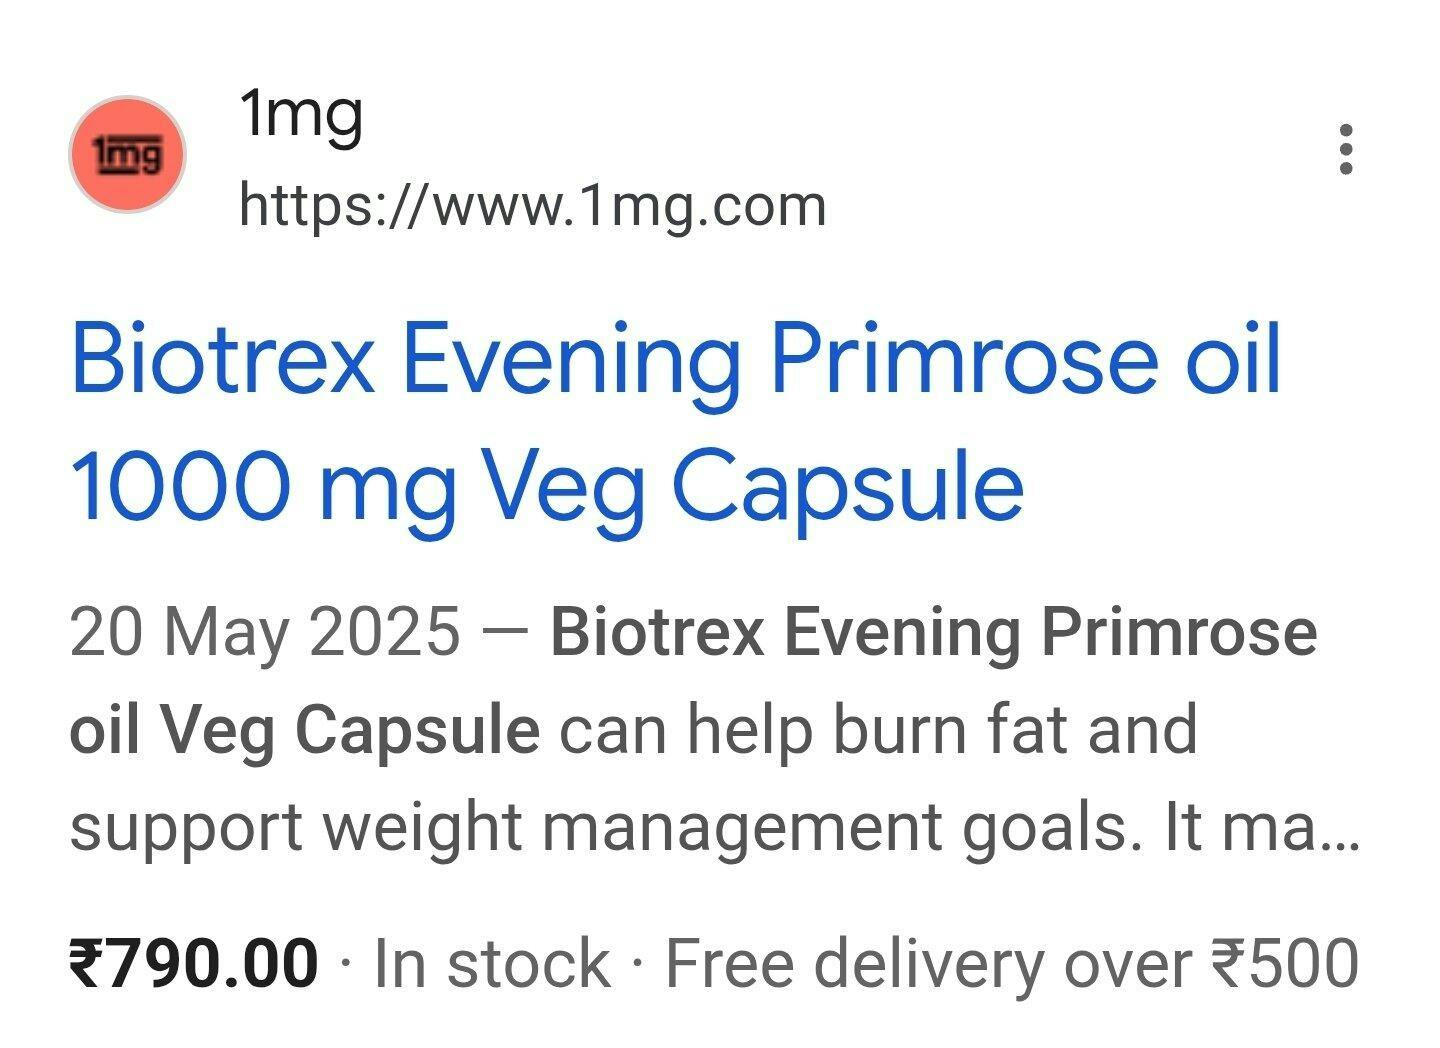
Task: Open the Biotrex Evening Primrose oil title link
Action: click(x=675, y=360)
